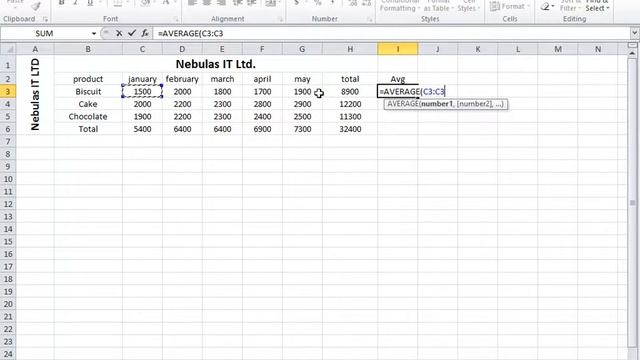This screenshot has height=360, width=640.
Task: Click the 'february' header cell
Action: (182, 79)
